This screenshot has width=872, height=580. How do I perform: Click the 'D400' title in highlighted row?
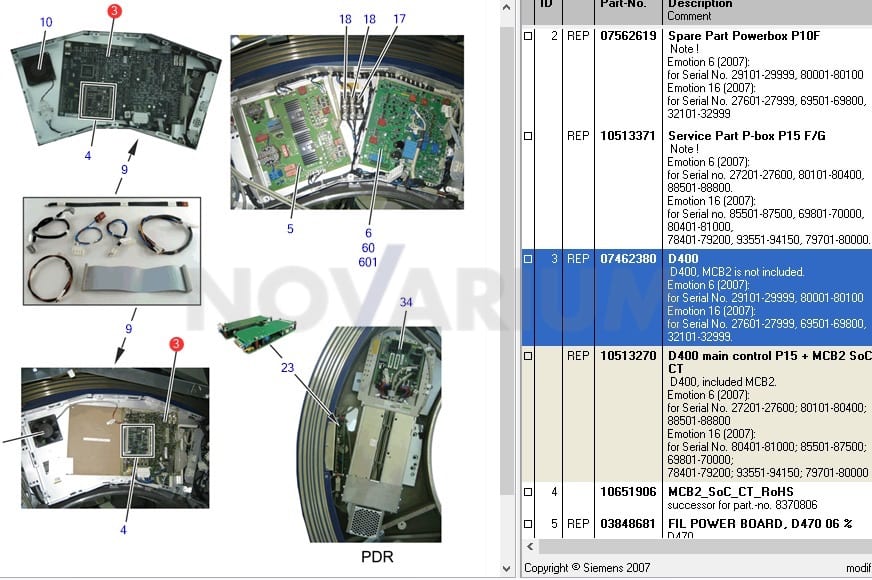[x=683, y=259]
